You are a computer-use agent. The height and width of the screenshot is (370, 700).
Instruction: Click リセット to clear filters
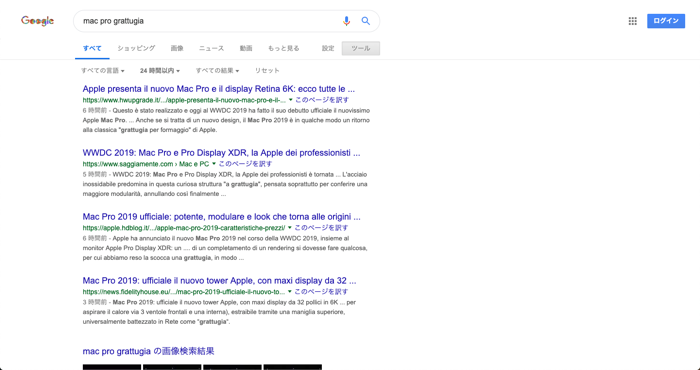click(267, 71)
